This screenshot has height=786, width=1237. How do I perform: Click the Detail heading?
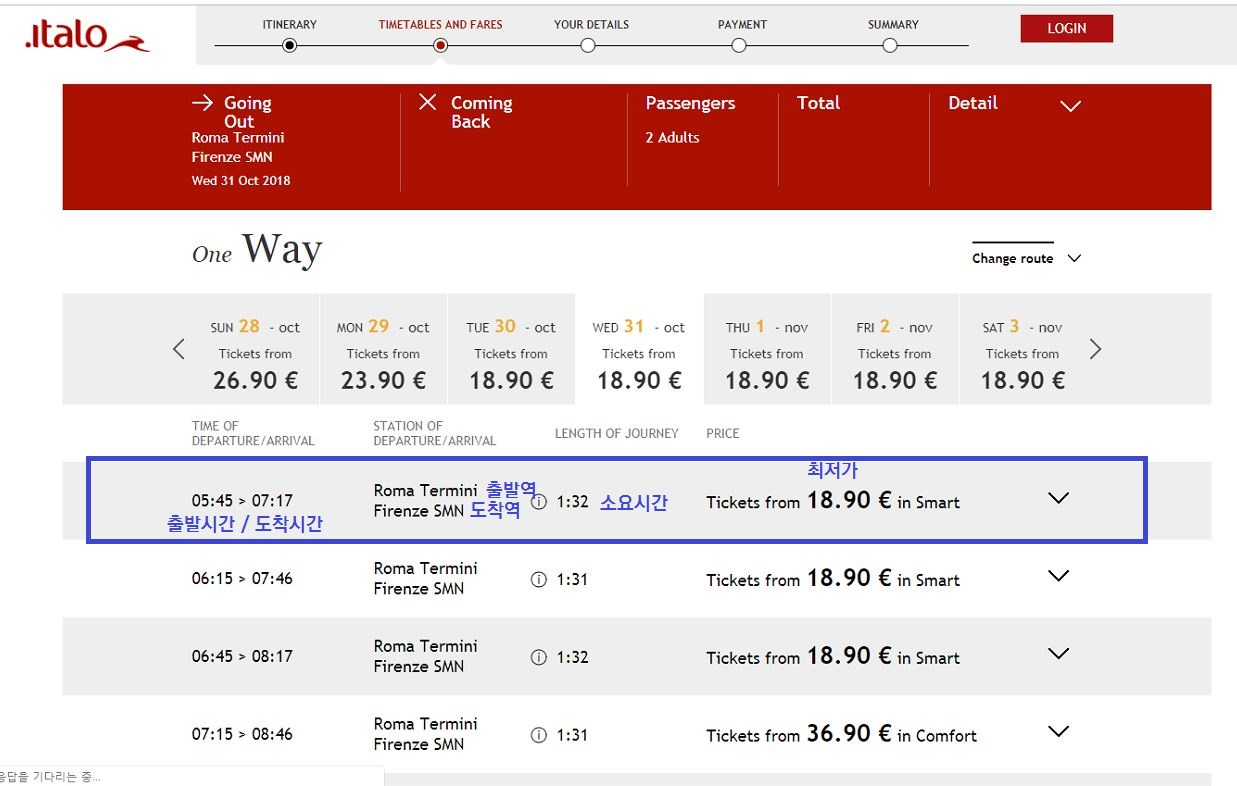coord(973,103)
